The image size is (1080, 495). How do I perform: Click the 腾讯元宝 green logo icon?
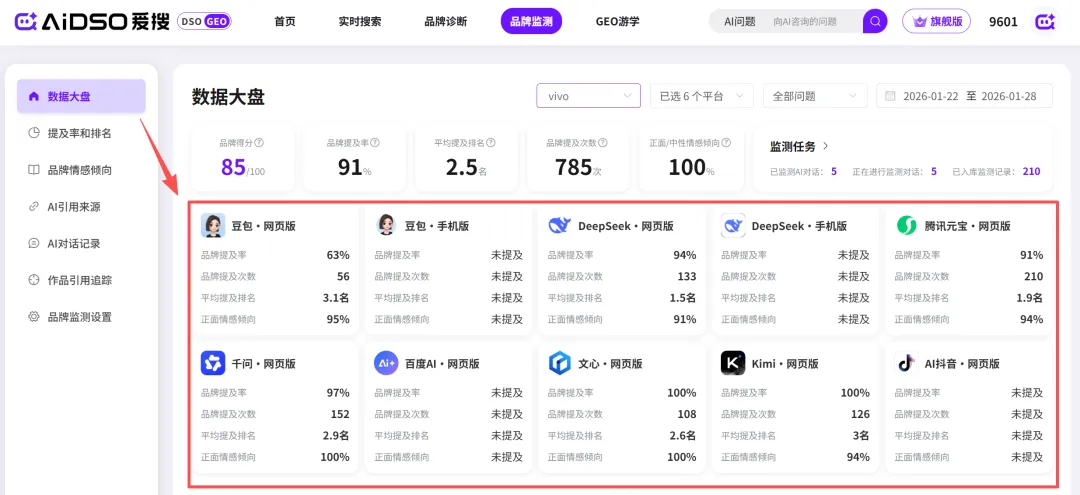click(906, 225)
